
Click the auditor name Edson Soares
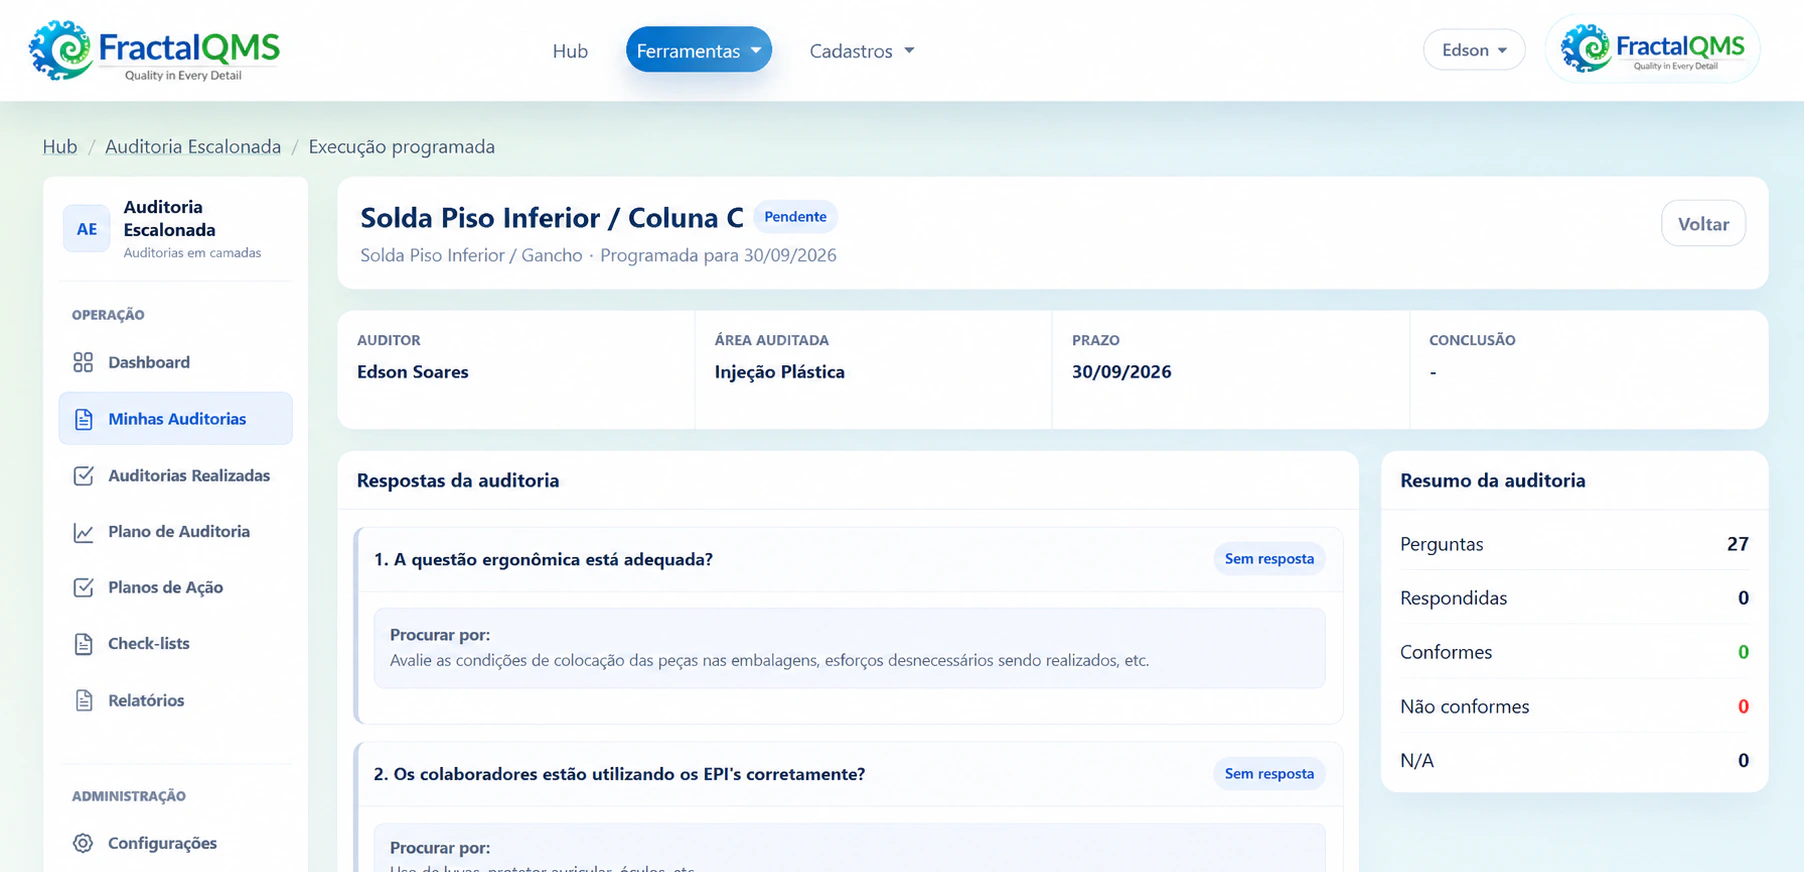click(x=413, y=372)
